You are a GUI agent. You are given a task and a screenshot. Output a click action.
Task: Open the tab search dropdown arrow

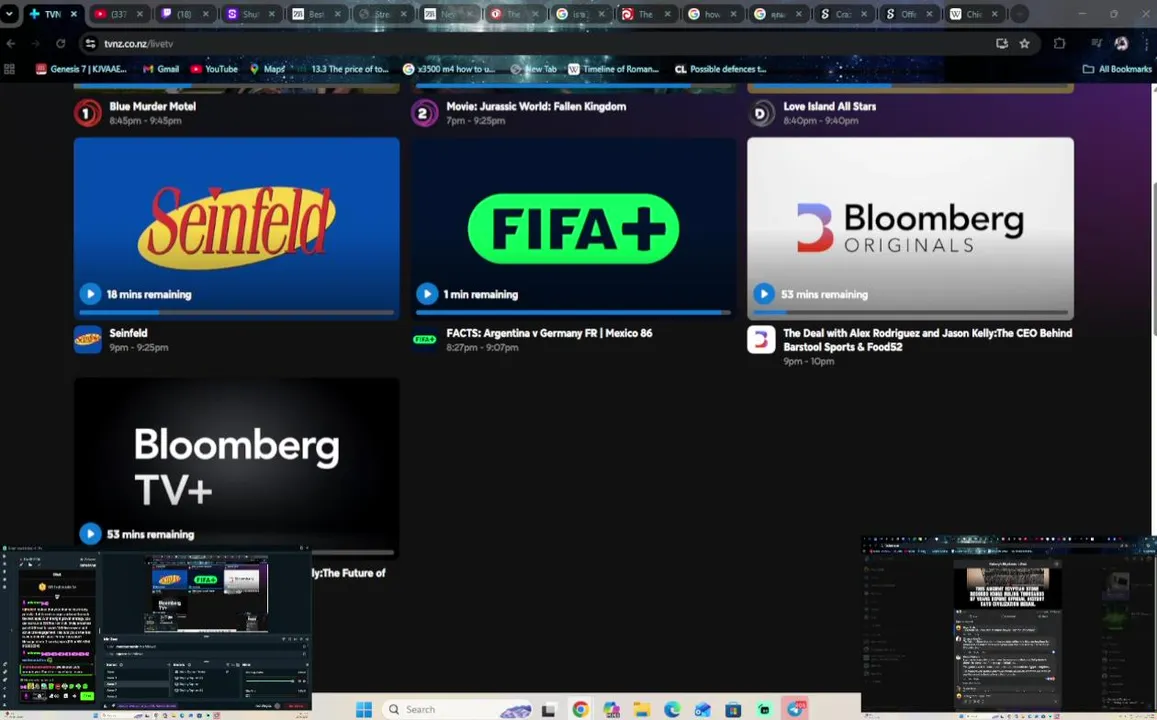click(9, 13)
